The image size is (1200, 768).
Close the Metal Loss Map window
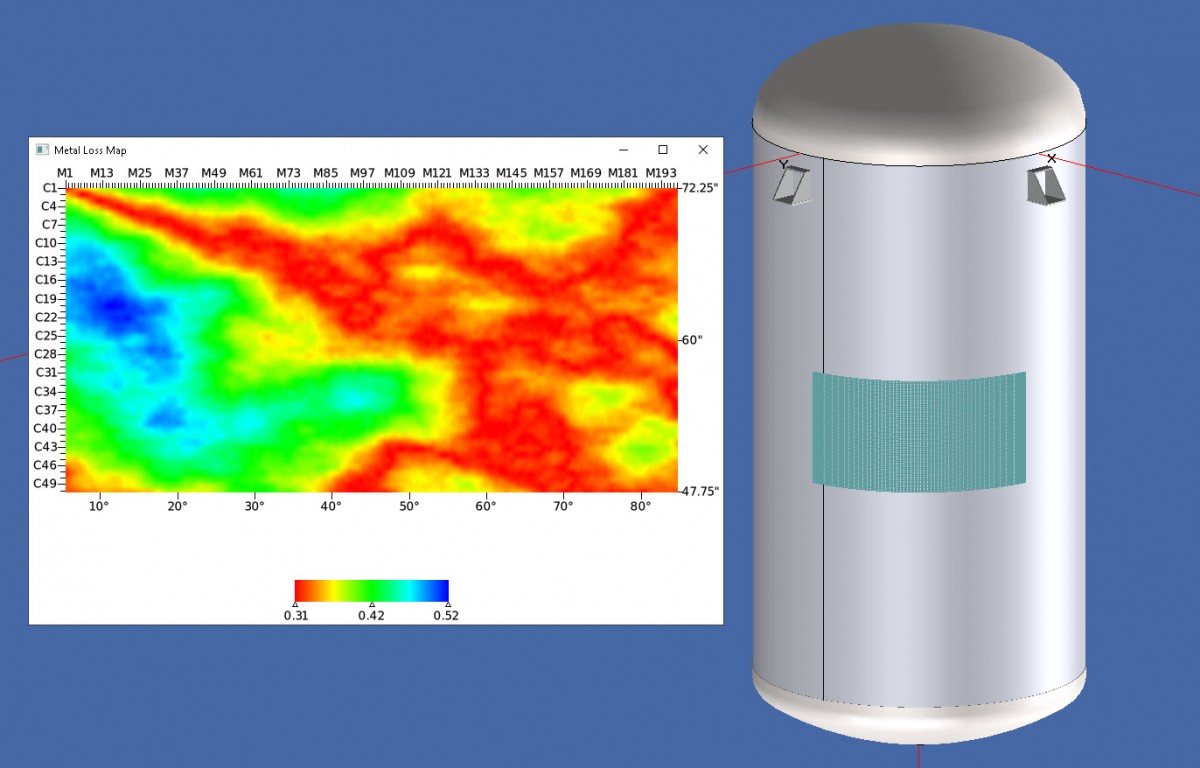[x=703, y=150]
